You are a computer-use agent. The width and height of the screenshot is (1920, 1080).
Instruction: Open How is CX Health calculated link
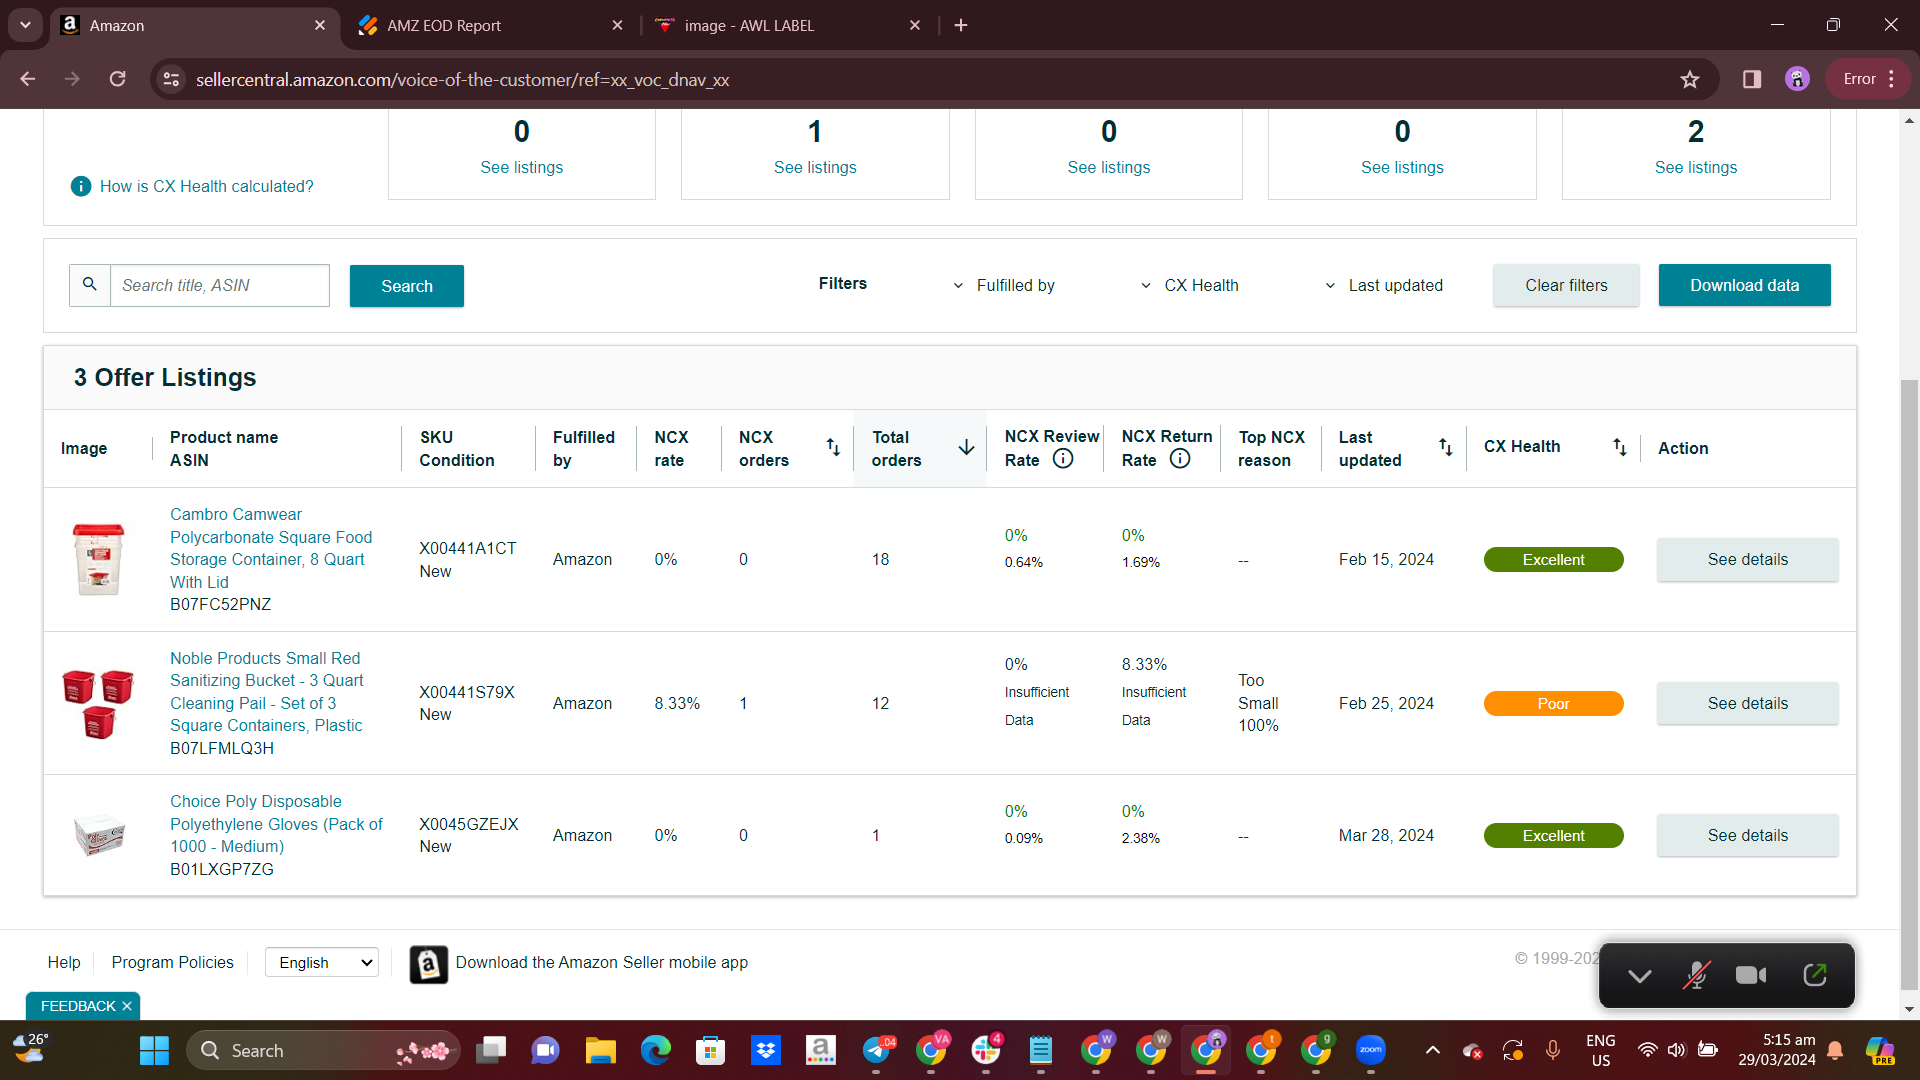click(x=206, y=186)
